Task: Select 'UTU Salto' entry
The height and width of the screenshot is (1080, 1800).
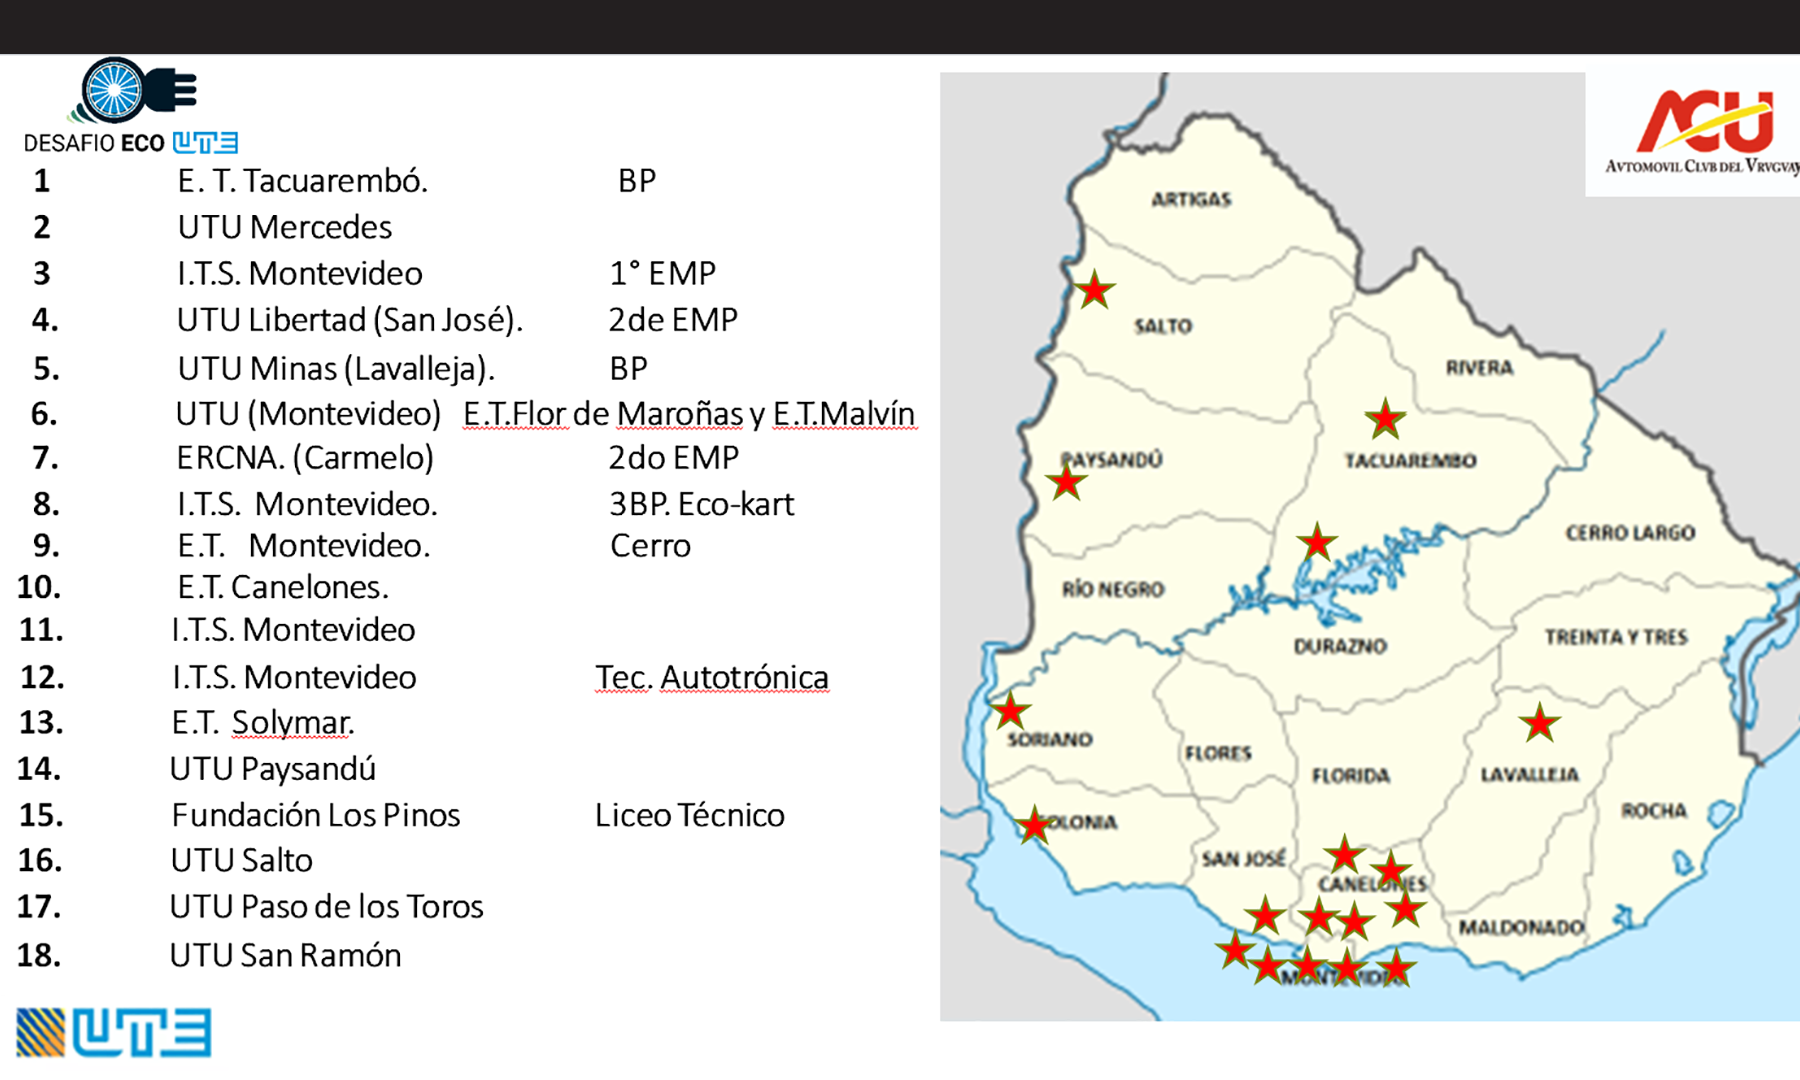Action: pos(241,861)
